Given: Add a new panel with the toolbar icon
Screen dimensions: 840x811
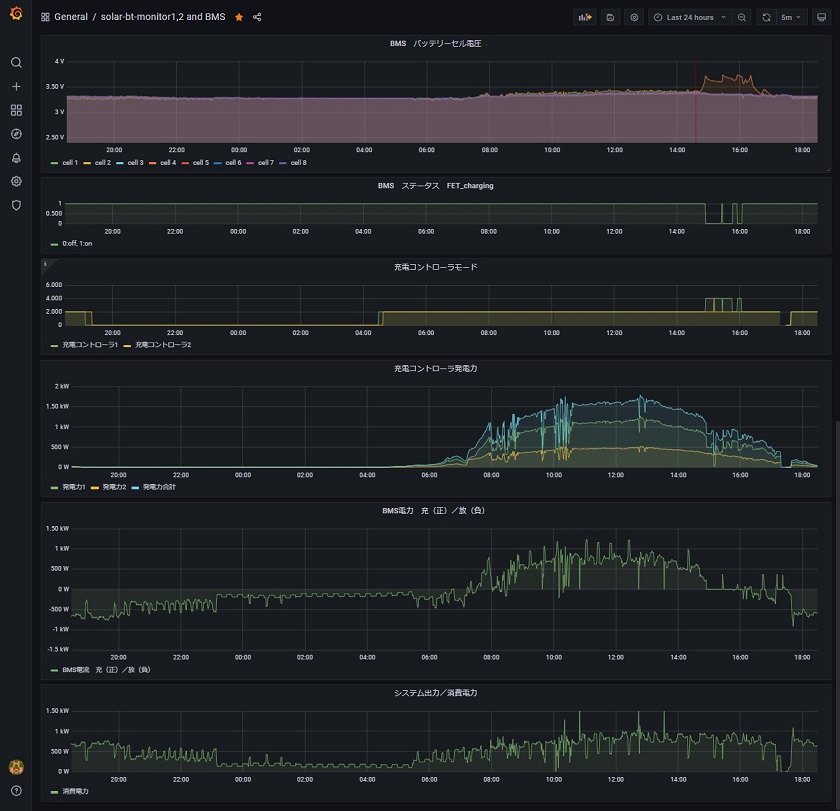Looking at the screenshot, I should pyautogui.click(x=584, y=17).
